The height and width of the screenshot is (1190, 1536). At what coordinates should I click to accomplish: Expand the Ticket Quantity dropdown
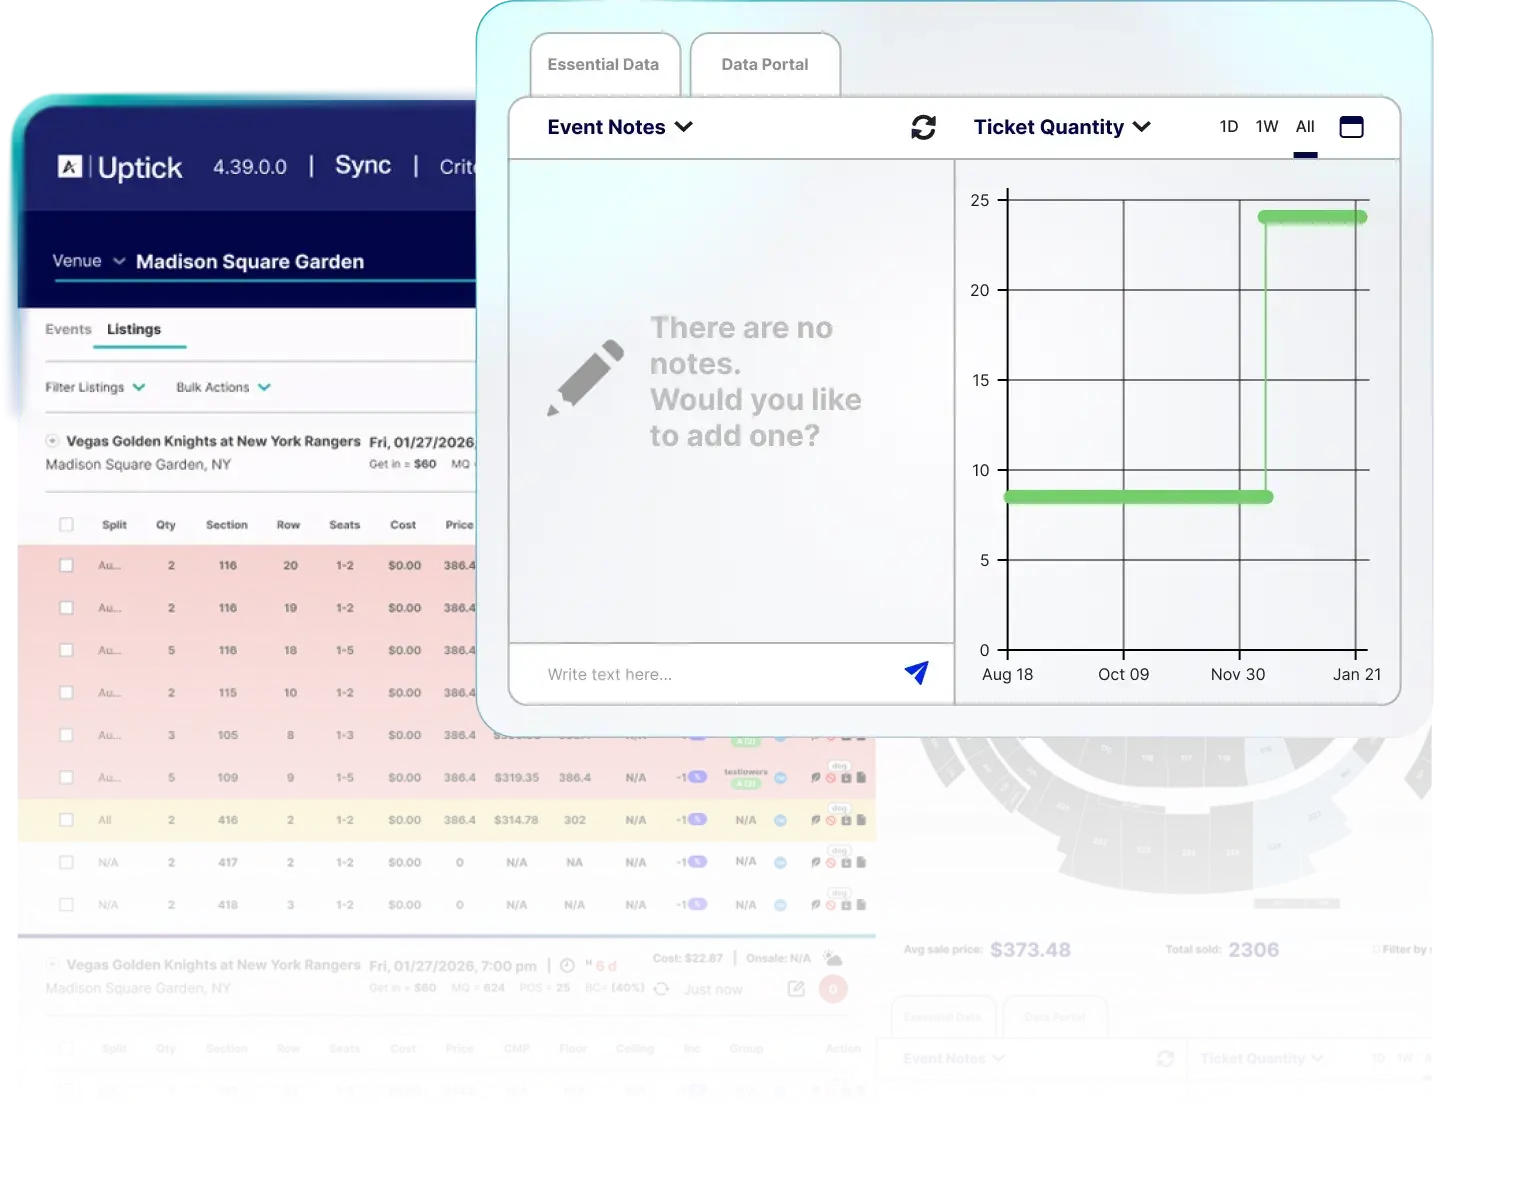coord(1062,127)
